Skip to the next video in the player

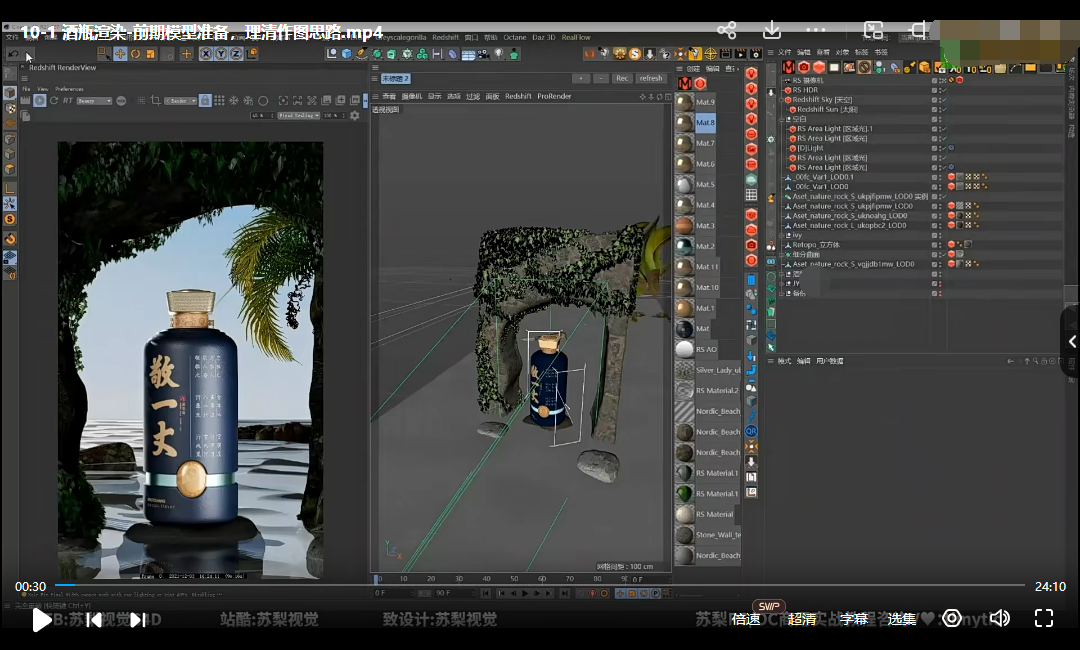(x=137, y=620)
